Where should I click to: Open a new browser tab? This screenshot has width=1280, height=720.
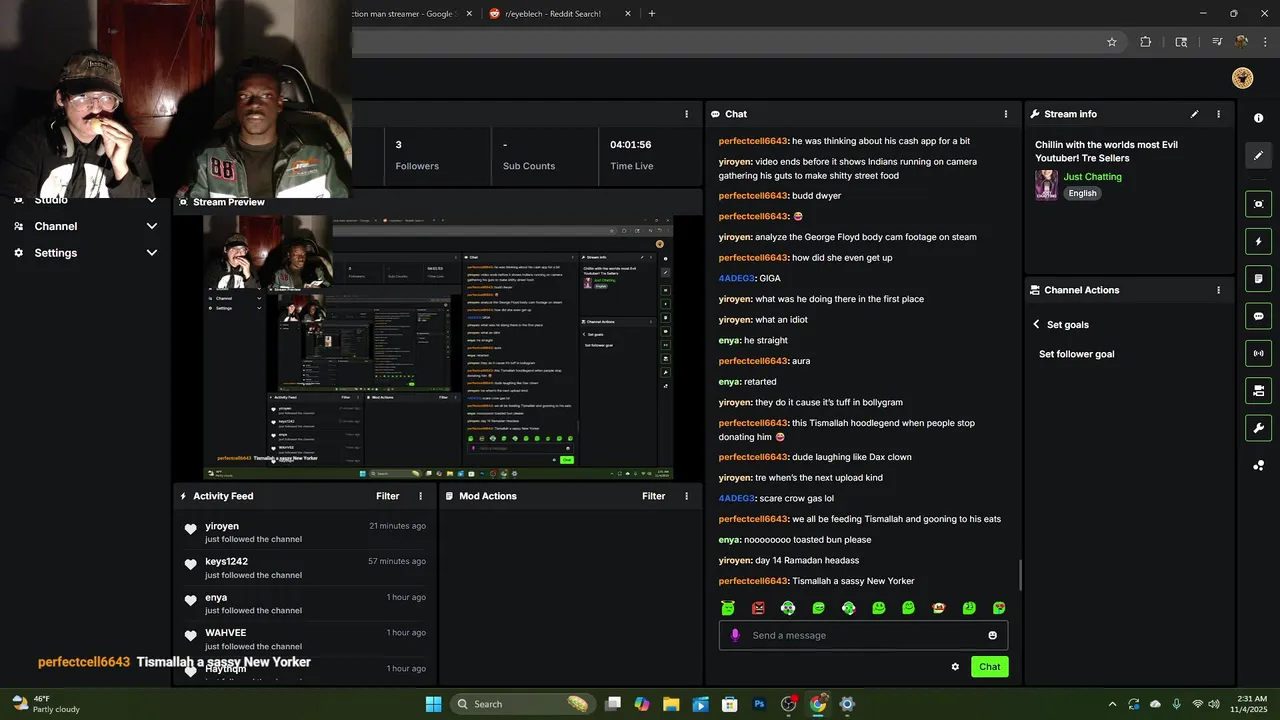(x=652, y=13)
